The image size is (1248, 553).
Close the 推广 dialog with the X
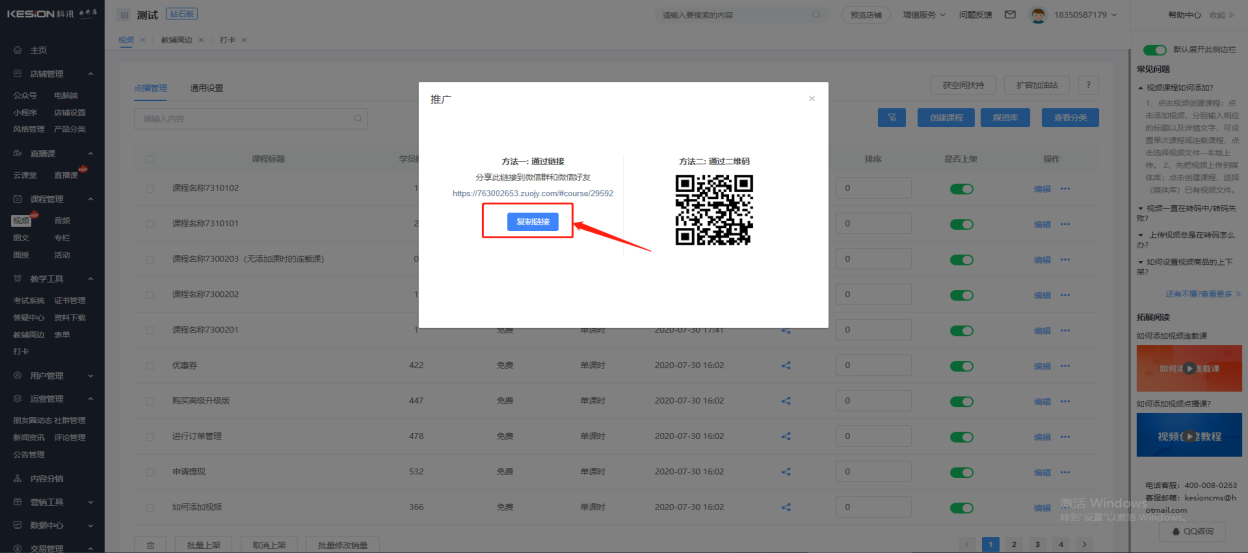coord(812,99)
